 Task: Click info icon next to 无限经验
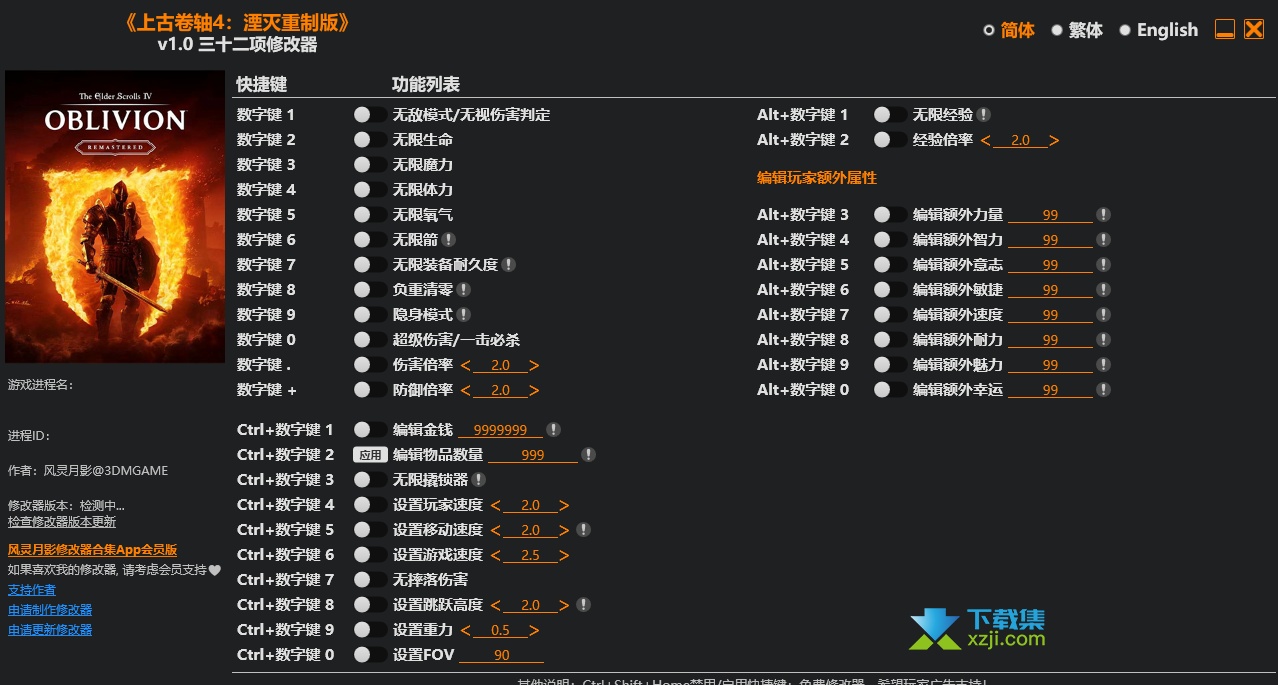click(x=984, y=115)
